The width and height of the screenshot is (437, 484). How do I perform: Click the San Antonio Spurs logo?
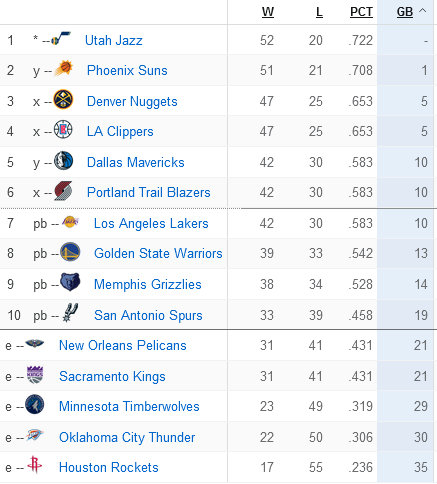pos(70,313)
